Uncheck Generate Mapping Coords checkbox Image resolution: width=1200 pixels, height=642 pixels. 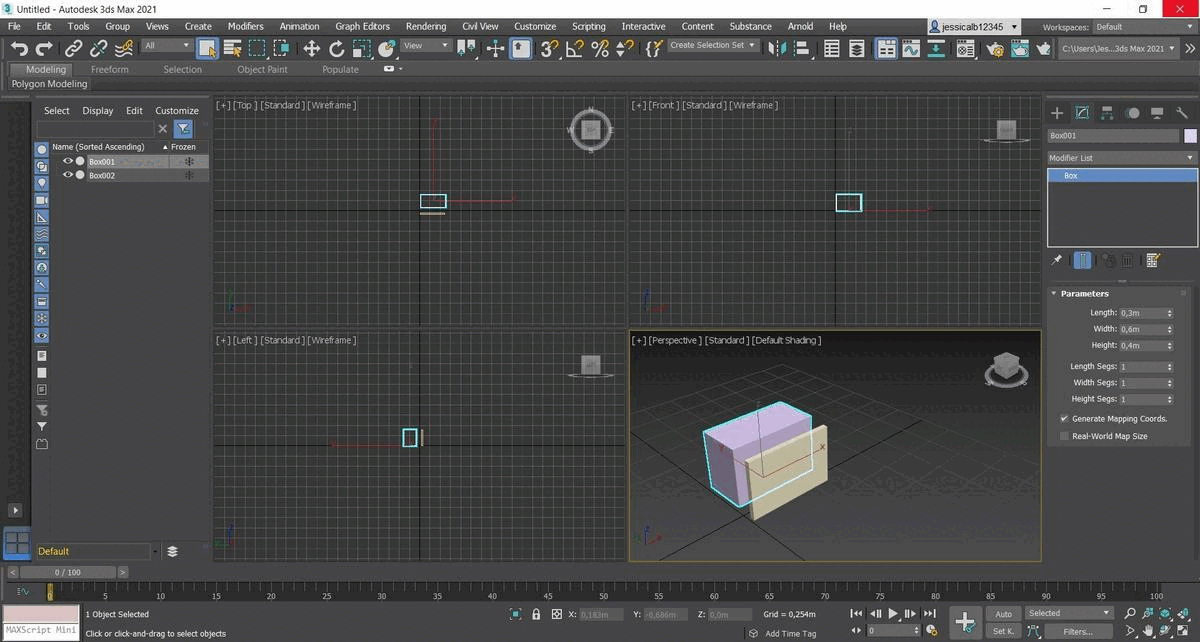point(1063,418)
